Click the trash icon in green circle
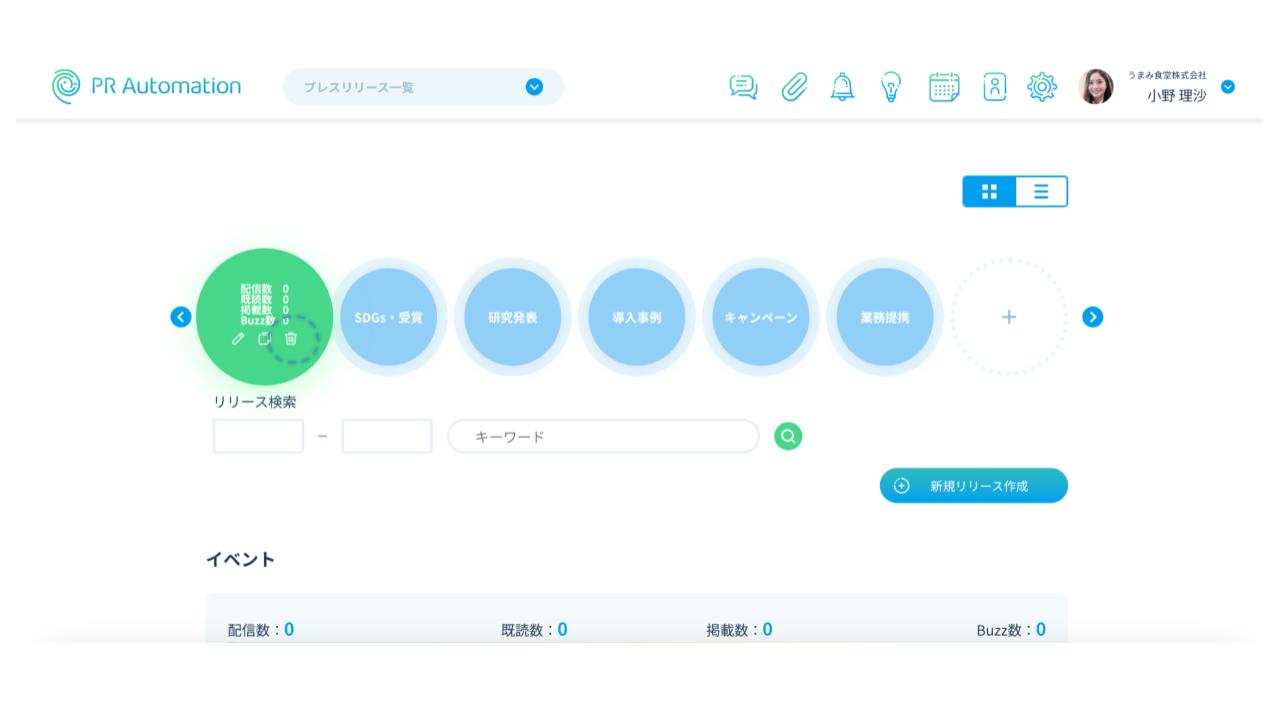Screen dimensions: 1280x720 click(x=291, y=338)
